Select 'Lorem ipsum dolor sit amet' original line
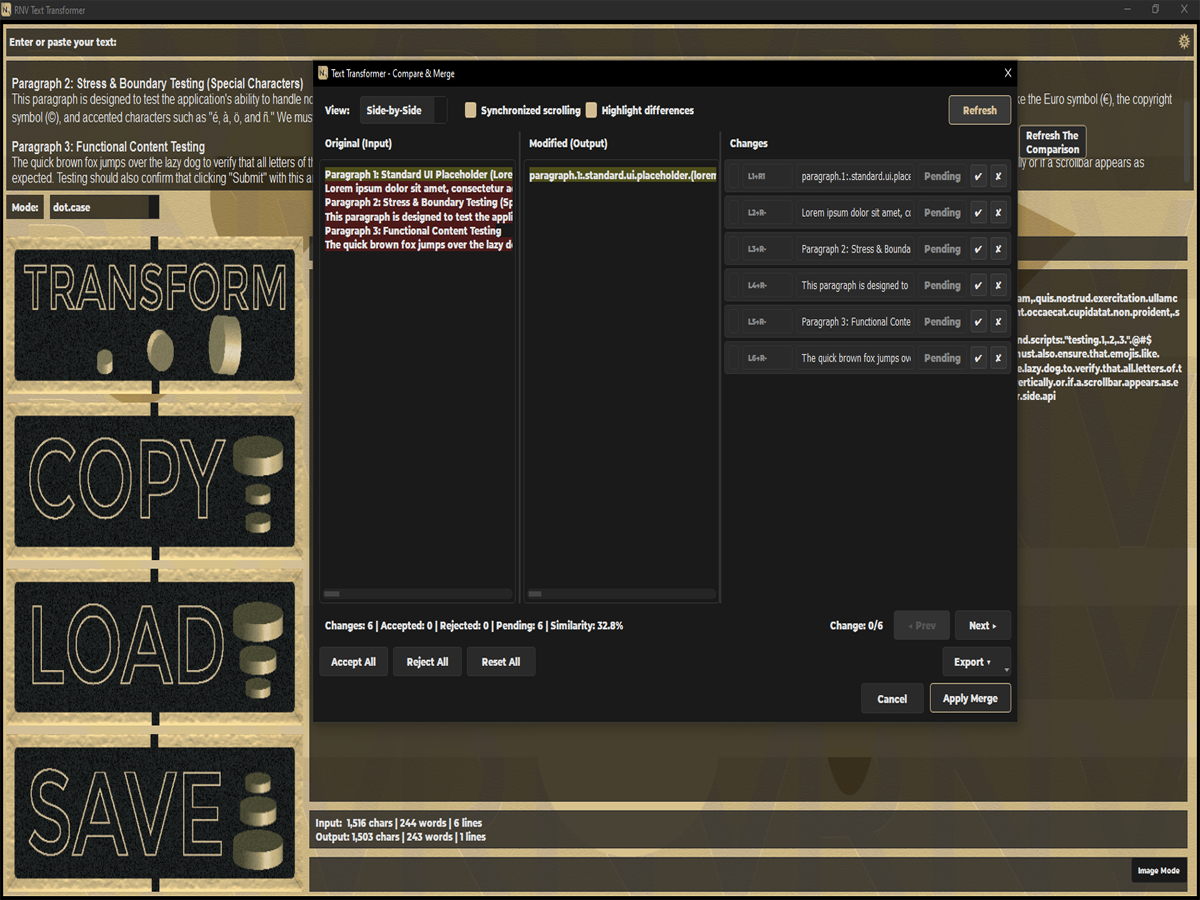Viewport: 1200px width, 900px height. (x=419, y=188)
